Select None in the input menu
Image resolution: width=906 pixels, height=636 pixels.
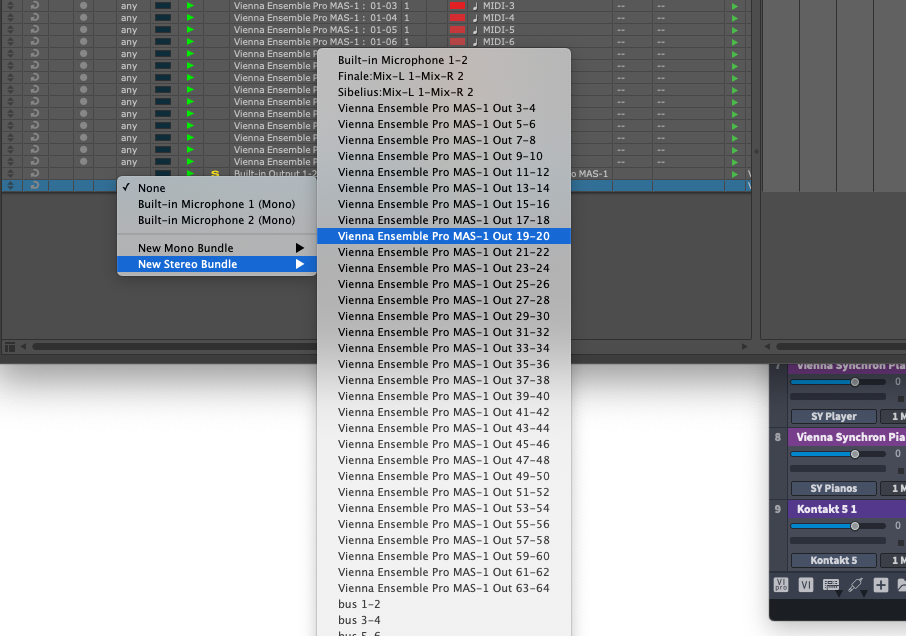coord(217,188)
